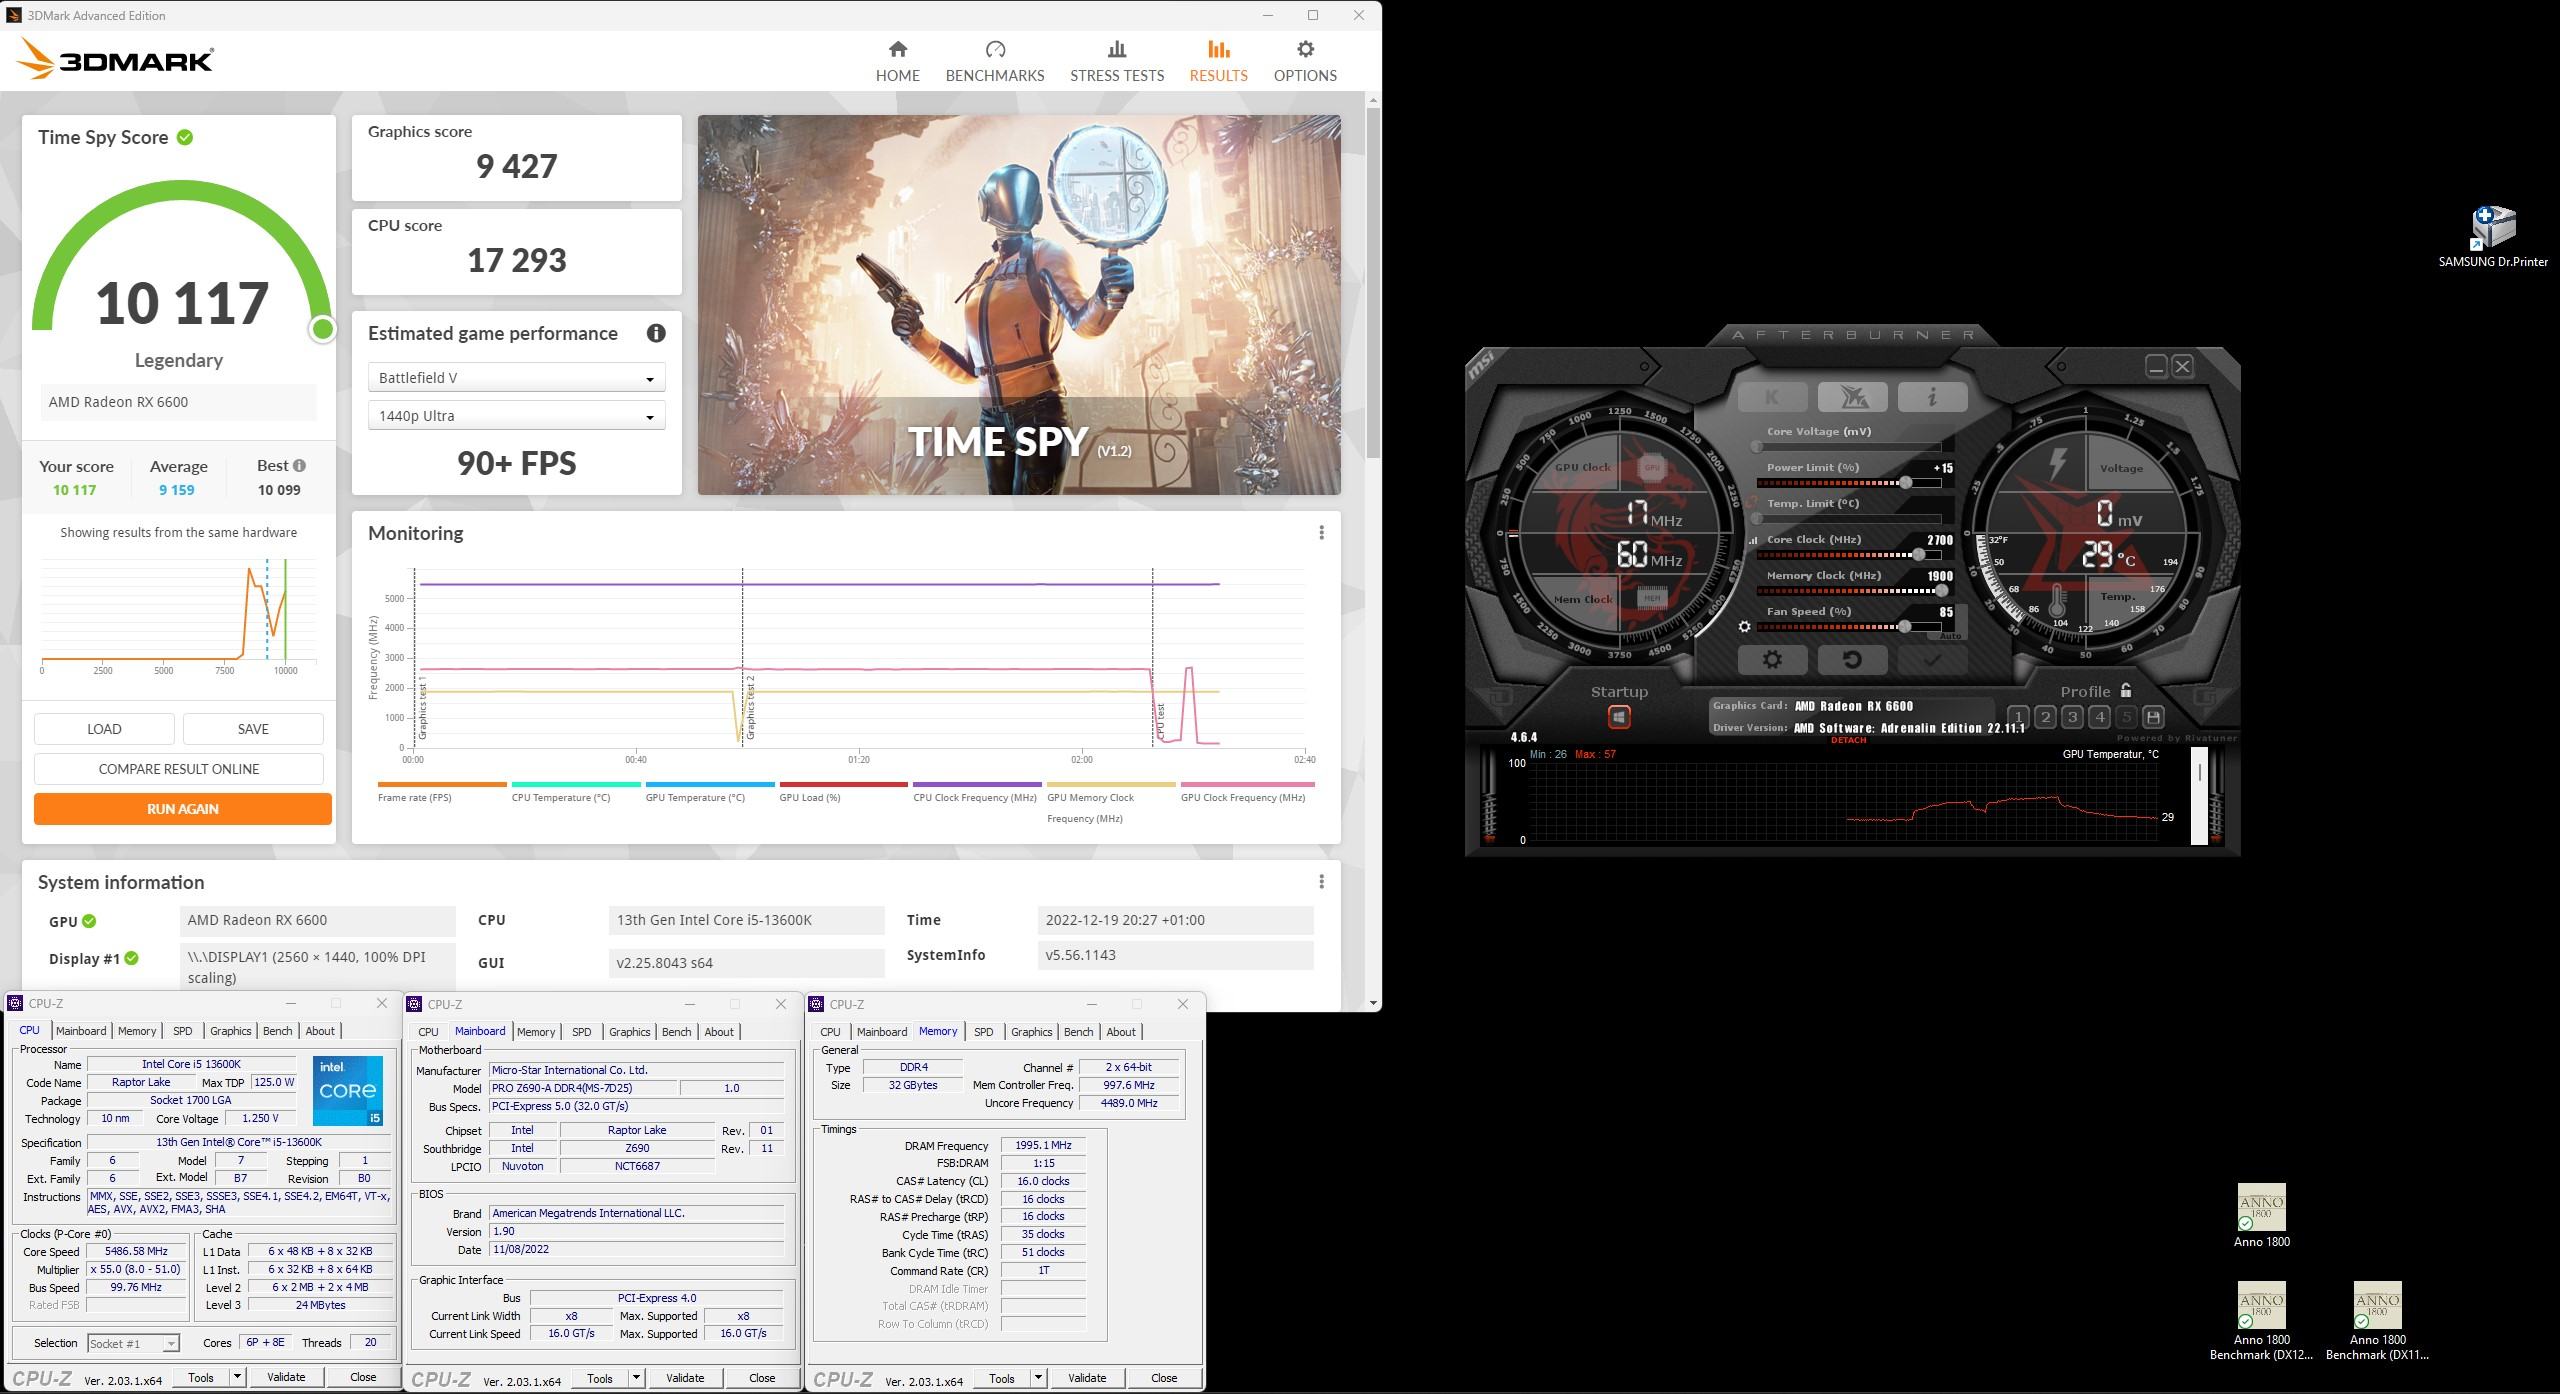Open SAMSUNG Dr.Printer desktop icon
2560x1394 pixels.
tap(2493, 237)
